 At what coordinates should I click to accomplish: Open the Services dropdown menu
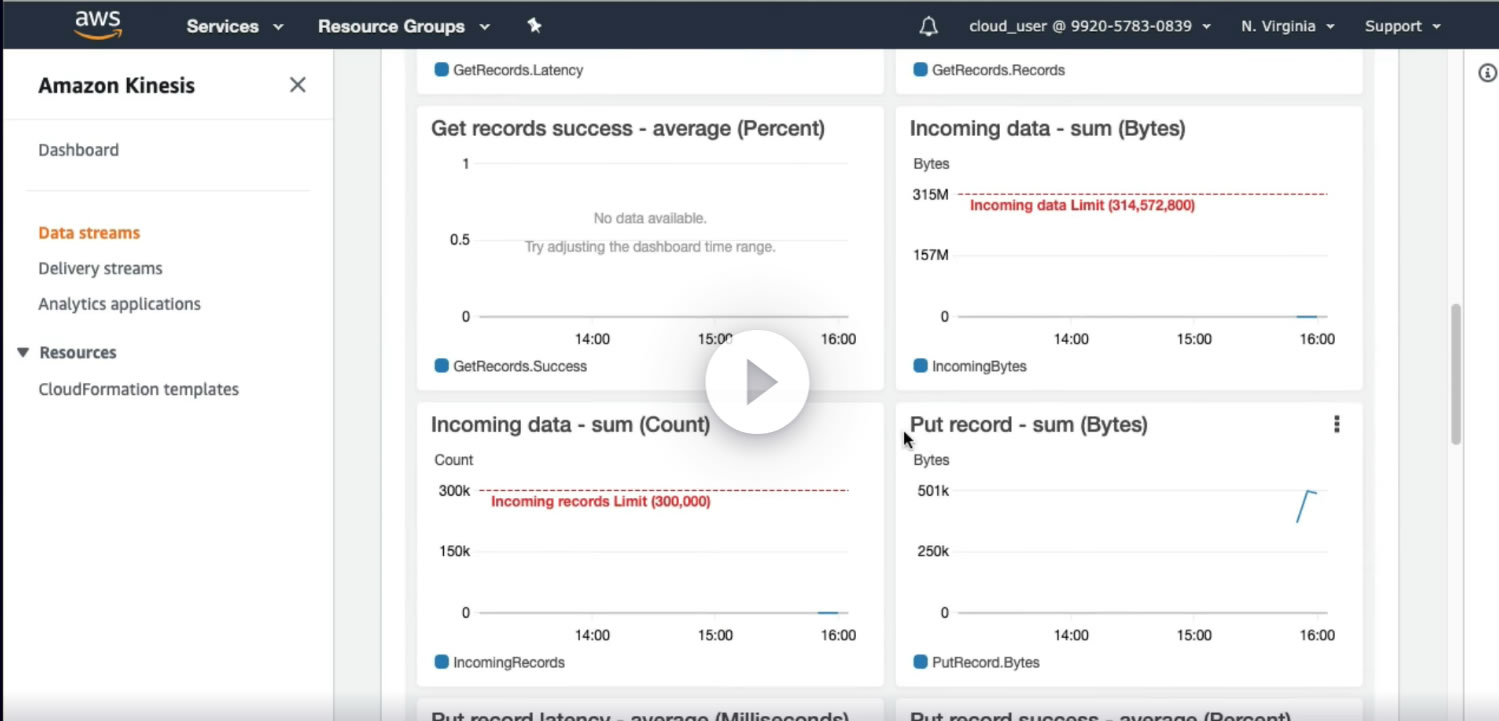click(x=235, y=26)
